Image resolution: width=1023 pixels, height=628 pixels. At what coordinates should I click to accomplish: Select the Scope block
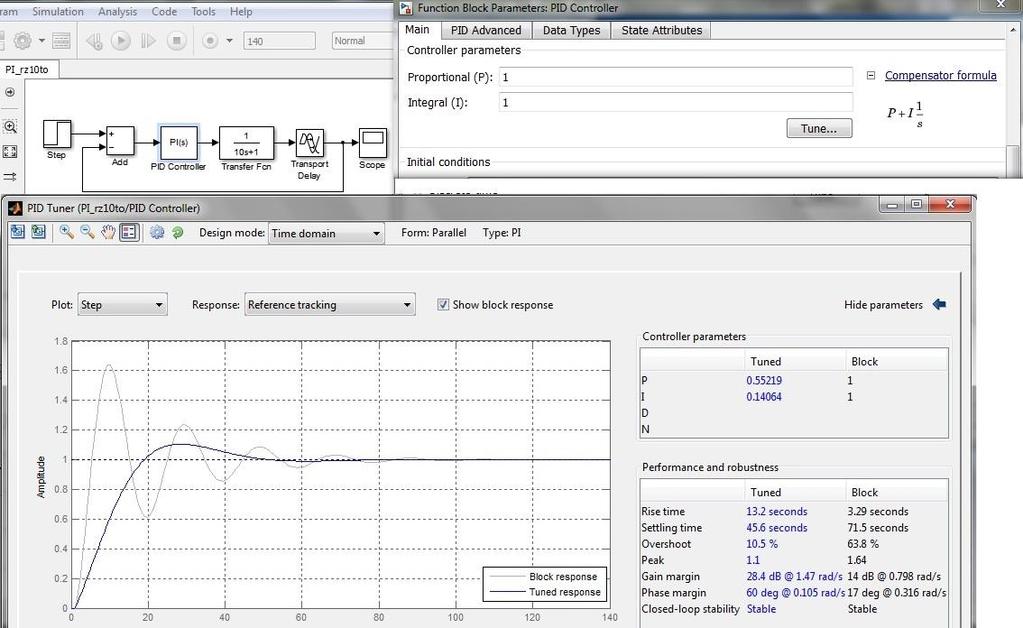point(372,143)
